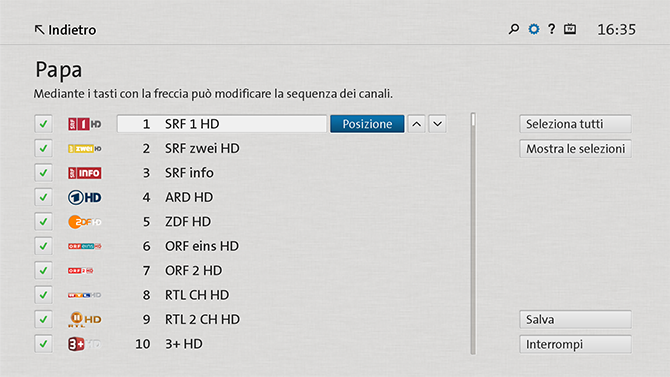
Task: Click the SRF 1 HD name field
Action: point(222,124)
